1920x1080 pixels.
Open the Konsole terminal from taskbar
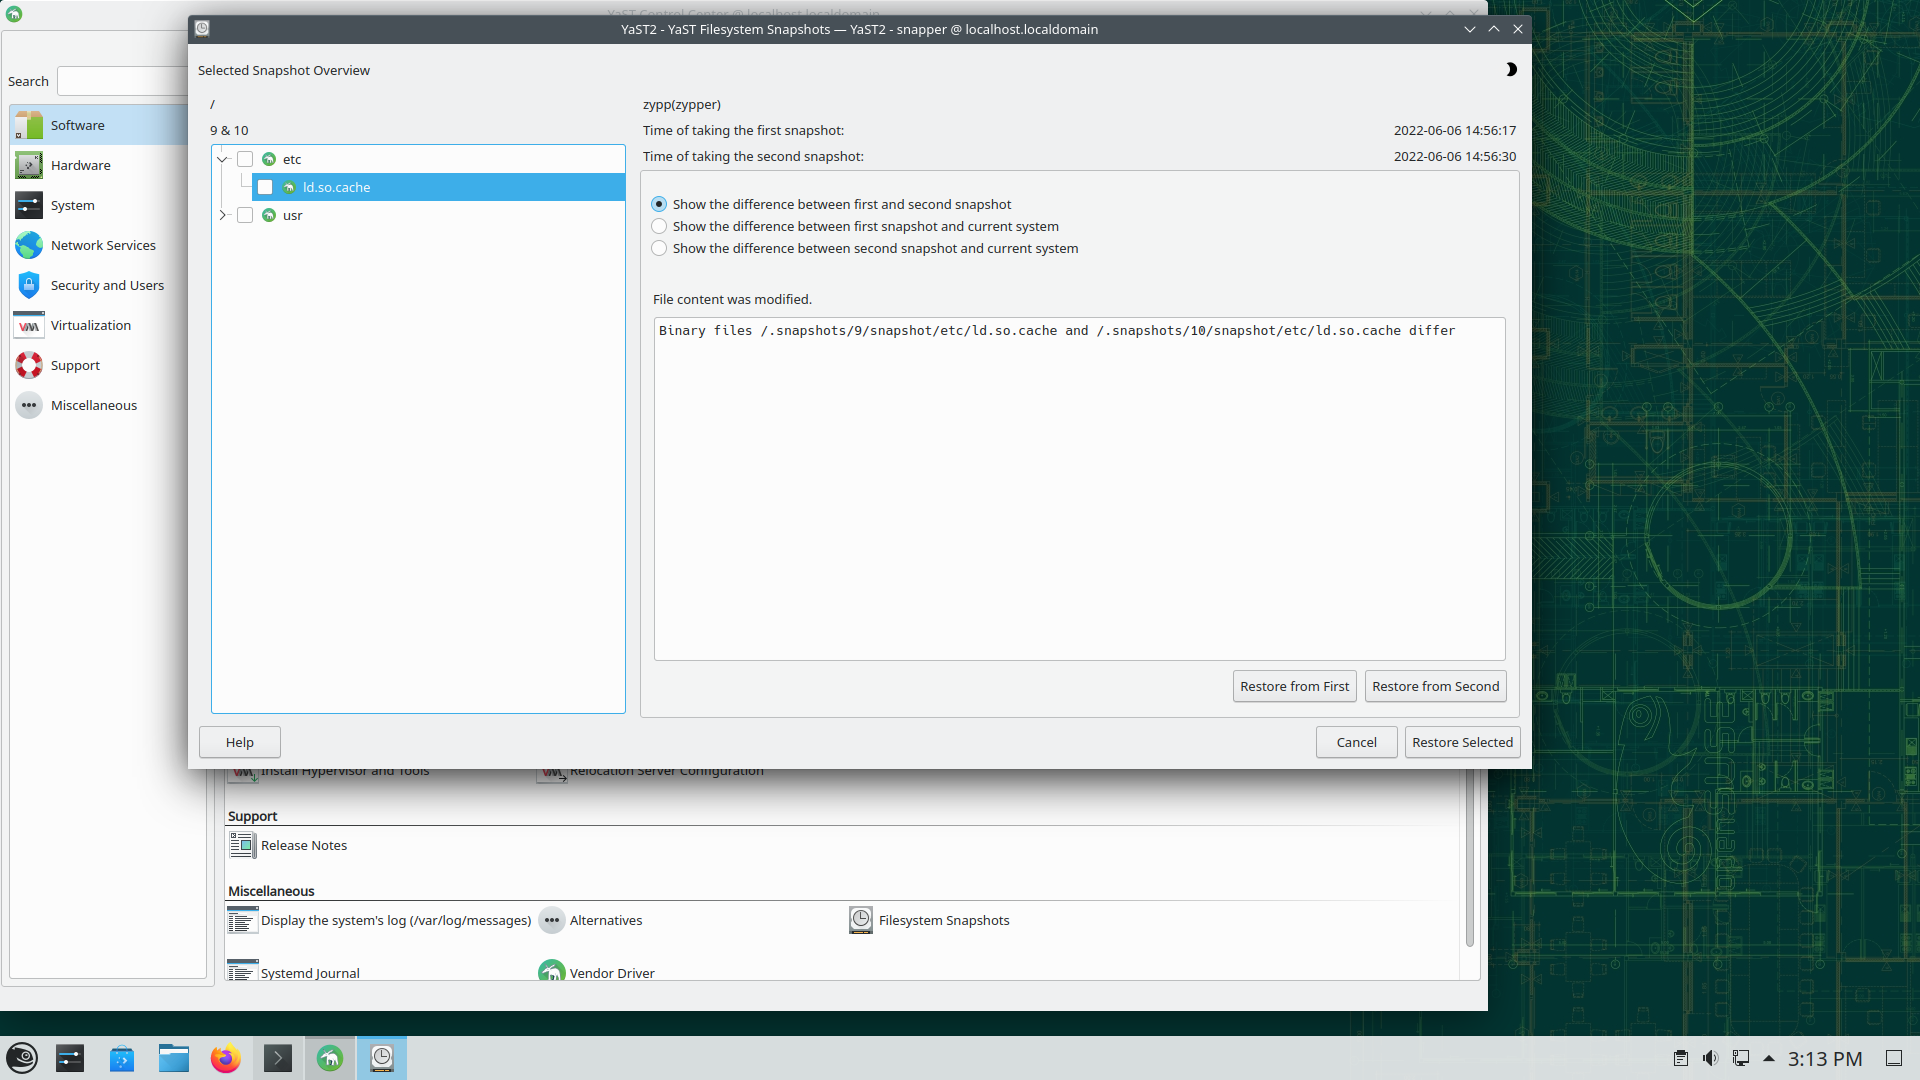pyautogui.click(x=278, y=1058)
